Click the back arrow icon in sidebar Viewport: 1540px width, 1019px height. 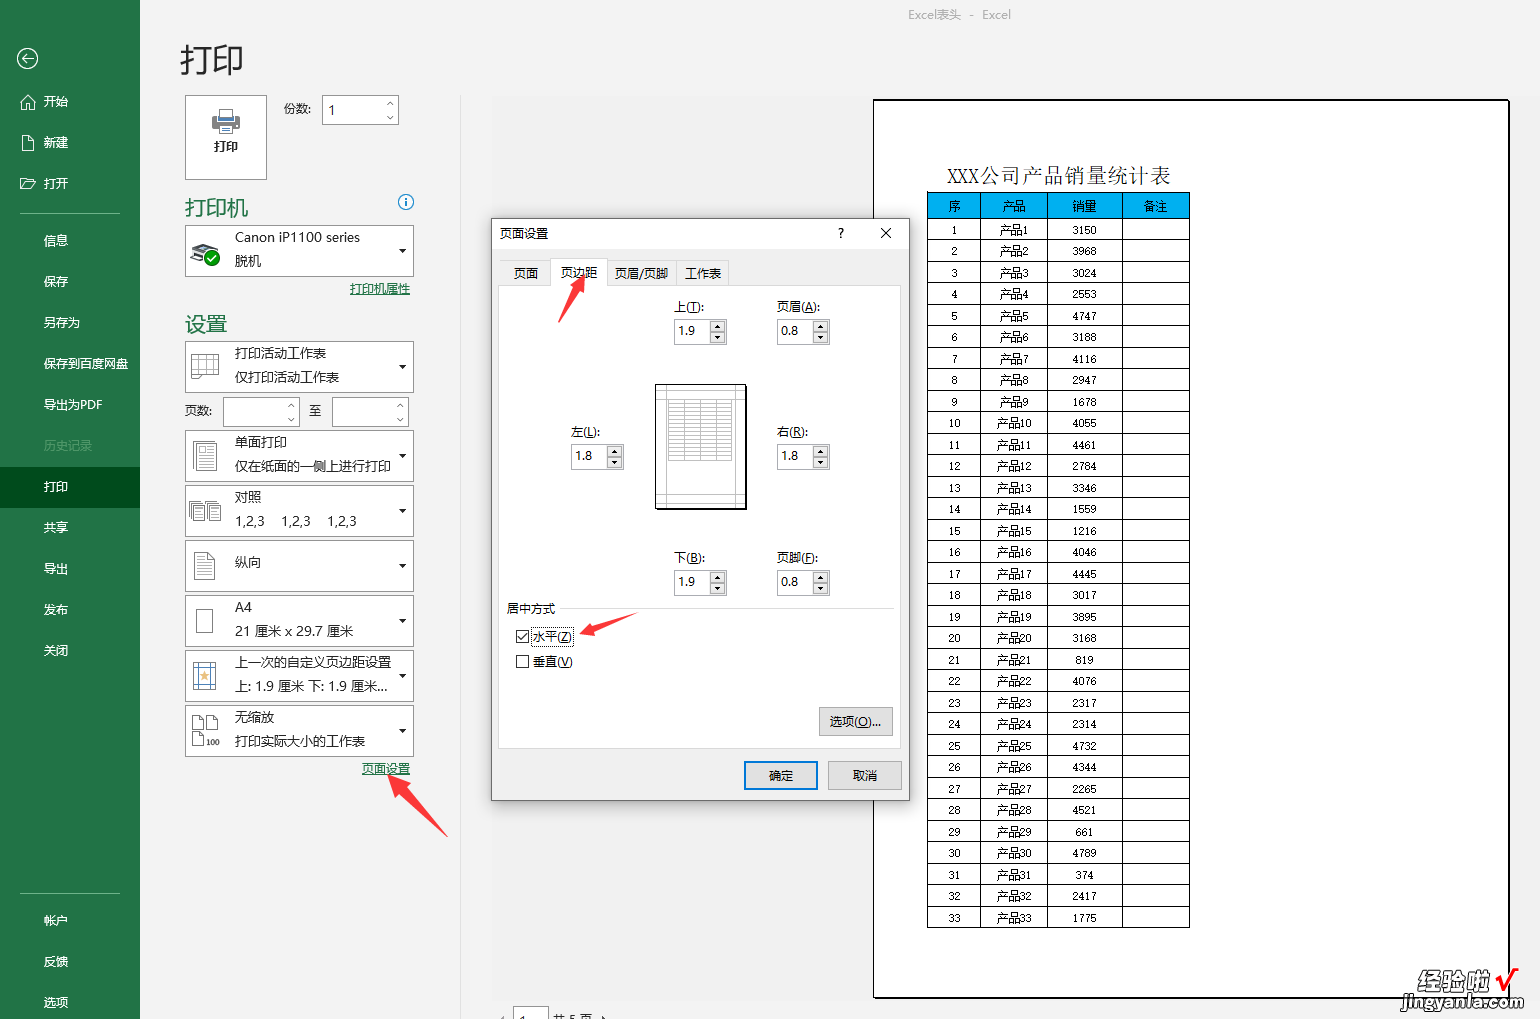(x=28, y=59)
